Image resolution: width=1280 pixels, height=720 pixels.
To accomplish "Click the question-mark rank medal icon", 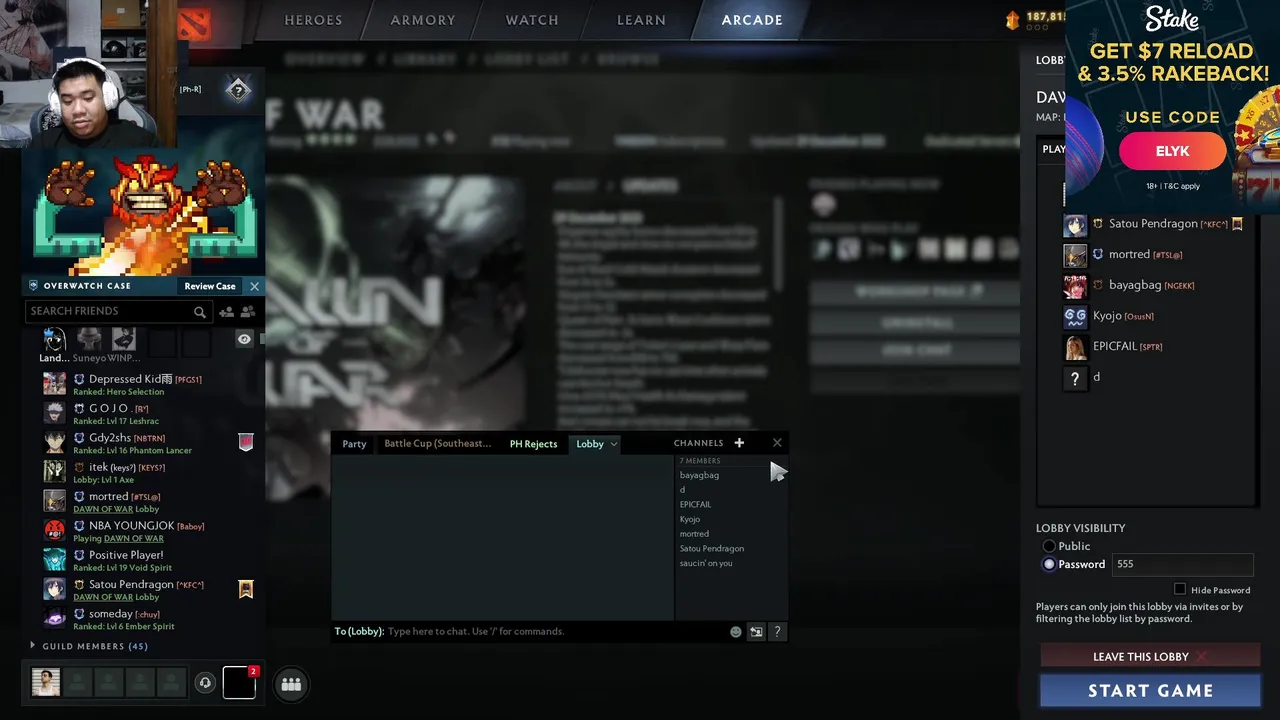I will point(238,90).
